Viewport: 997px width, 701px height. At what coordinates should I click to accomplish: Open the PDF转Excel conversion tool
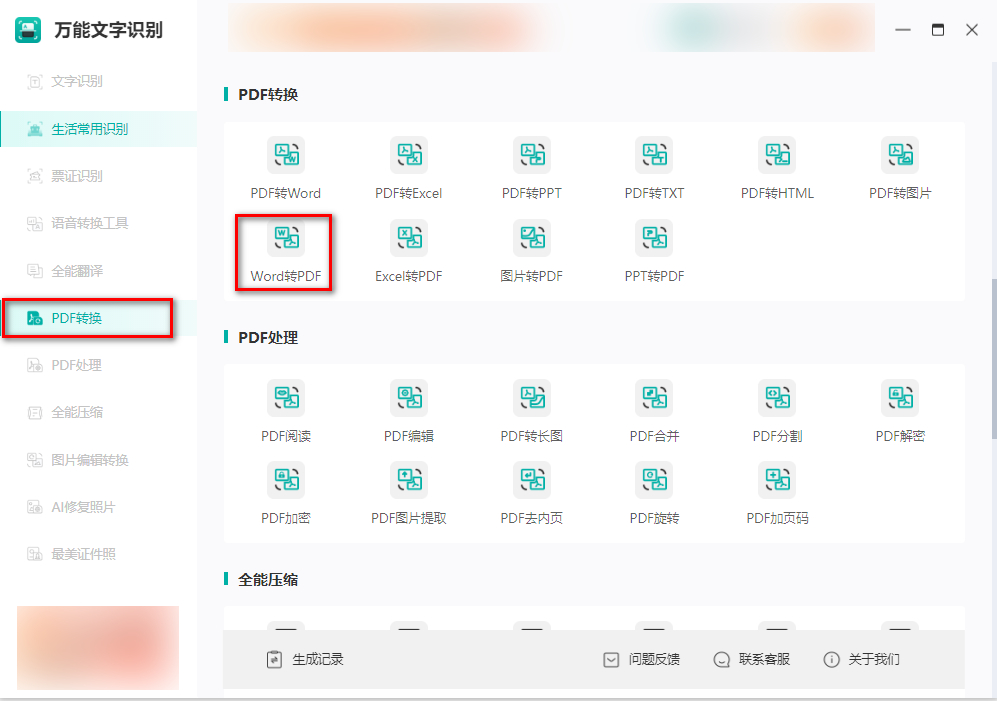pyautogui.click(x=409, y=167)
